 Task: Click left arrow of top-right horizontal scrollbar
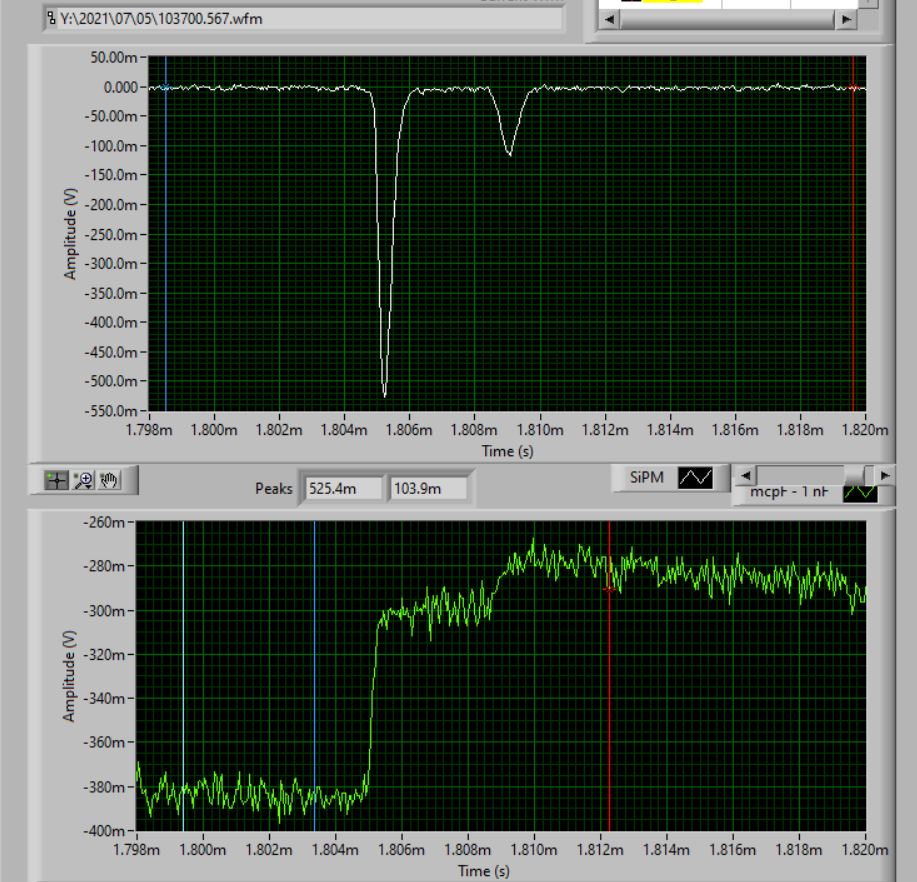[x=609, y=19]
